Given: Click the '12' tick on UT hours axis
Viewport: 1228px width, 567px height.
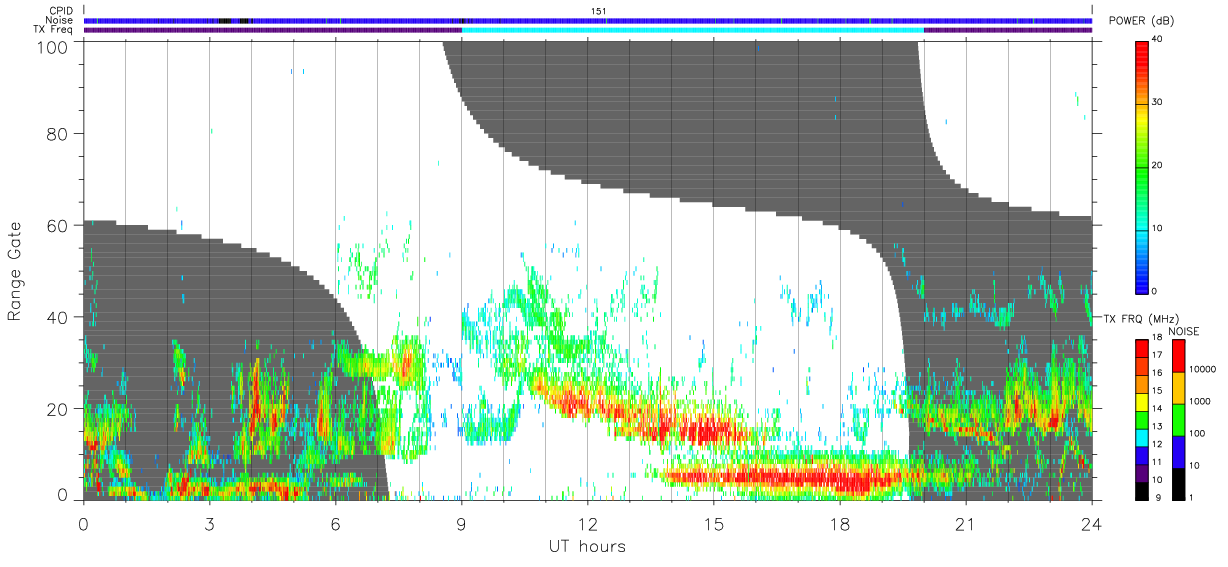Looking at the screenshot, I should pos(587,523).
